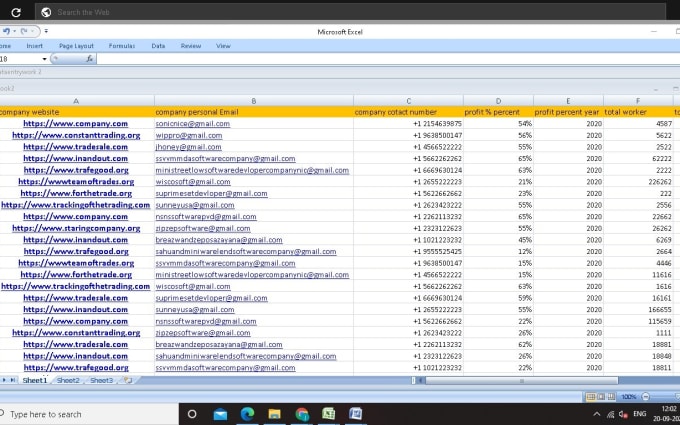Switch to Page Break Preview in status bar
680x425 pixels.
pos(611,396)
